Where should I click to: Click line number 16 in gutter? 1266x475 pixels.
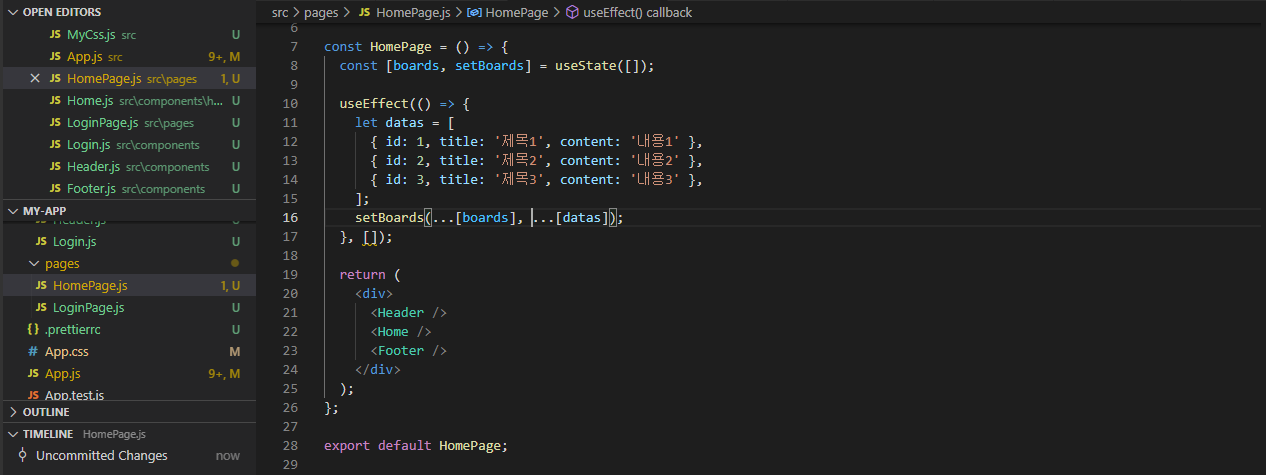(x=290, y=218)
